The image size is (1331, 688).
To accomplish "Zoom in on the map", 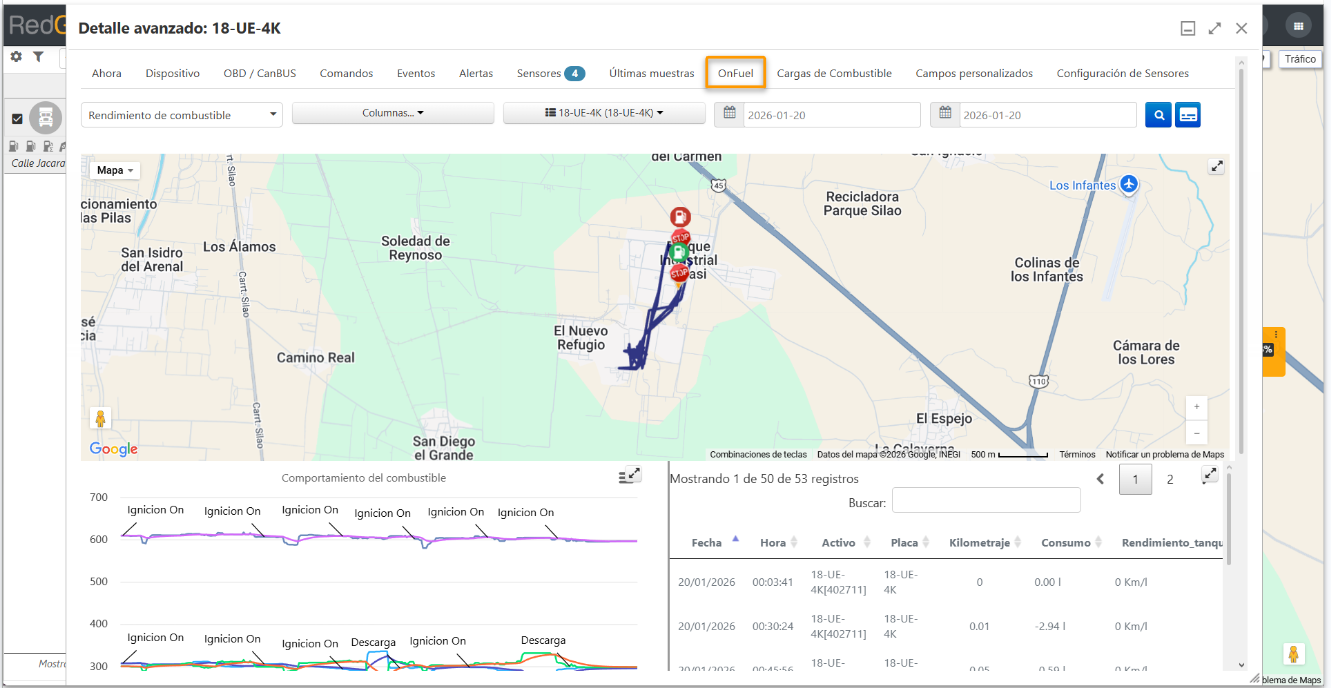I will [x=1197, y=407].
